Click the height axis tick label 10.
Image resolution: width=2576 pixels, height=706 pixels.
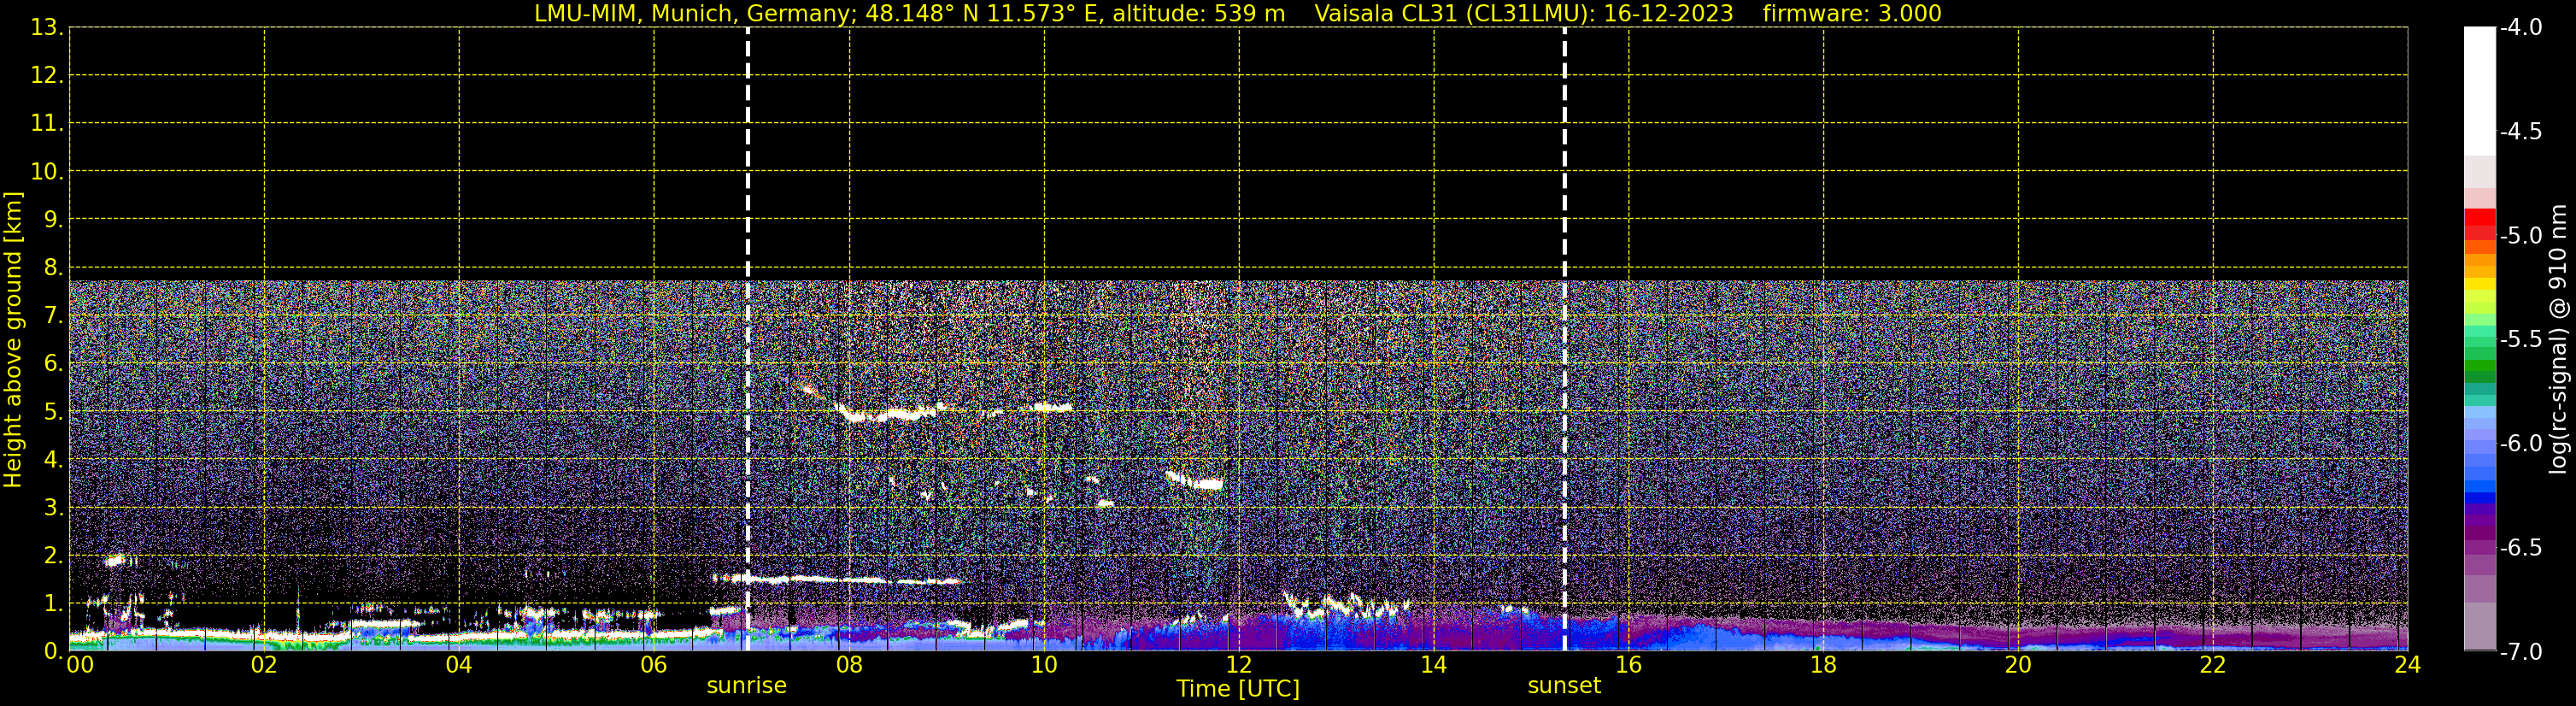47,172
